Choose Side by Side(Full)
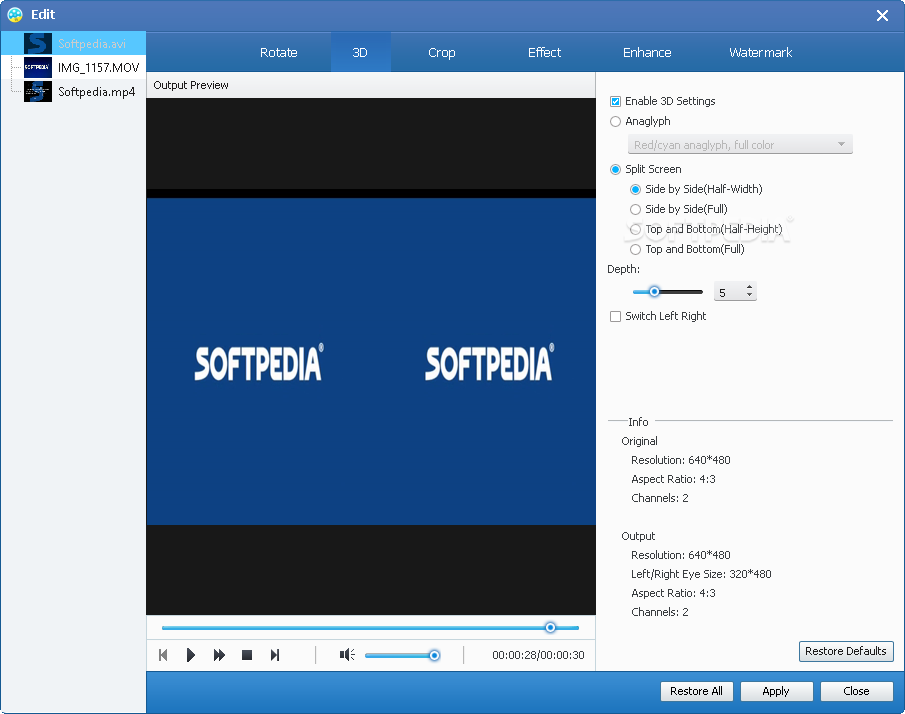The height and width of the screenshot is (714, 905). point(635,209)
